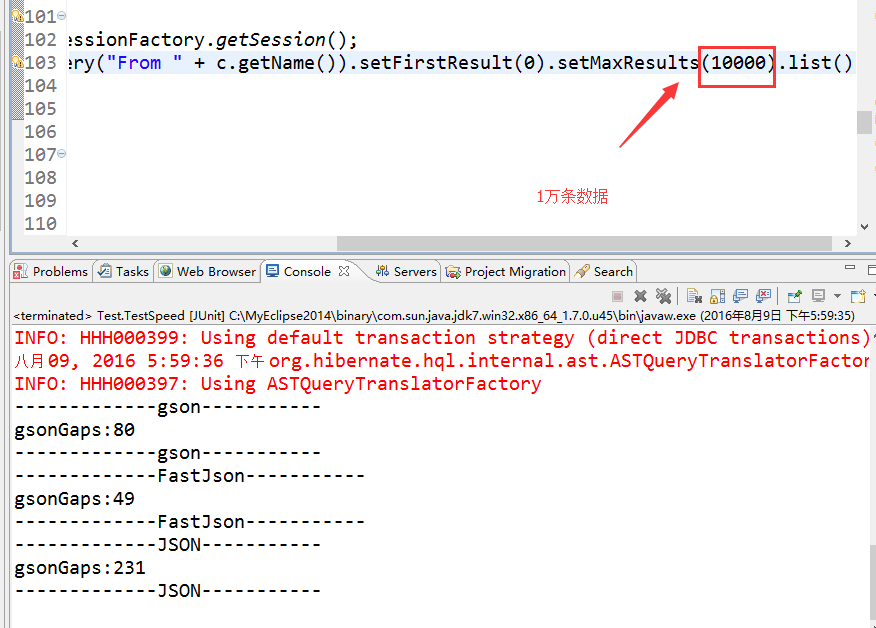The height and width of the screenshot is (628, 876).
Task: Click the terminated Test.TestSpeed launch description
Action: point(434,316)
